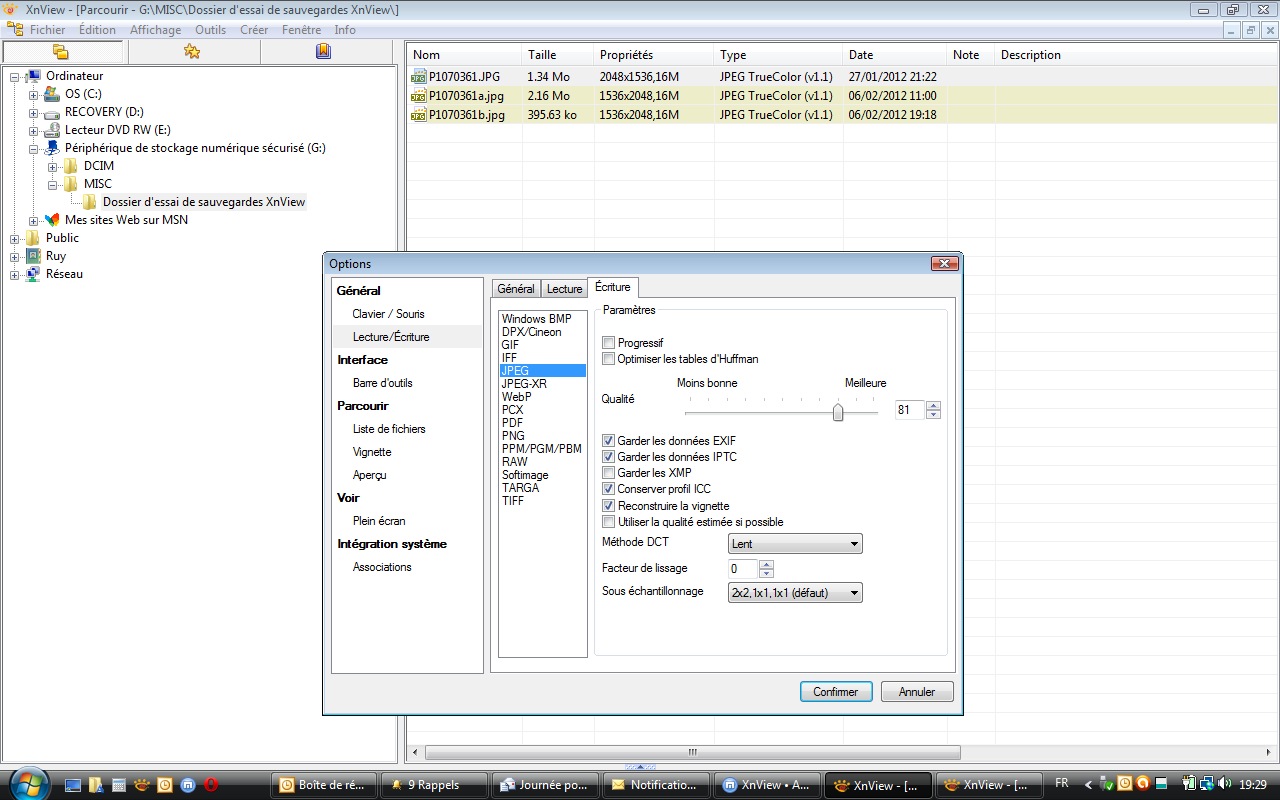1280x800 pixels.
Task: Select PNG in the format list
Action: point(513,436)
